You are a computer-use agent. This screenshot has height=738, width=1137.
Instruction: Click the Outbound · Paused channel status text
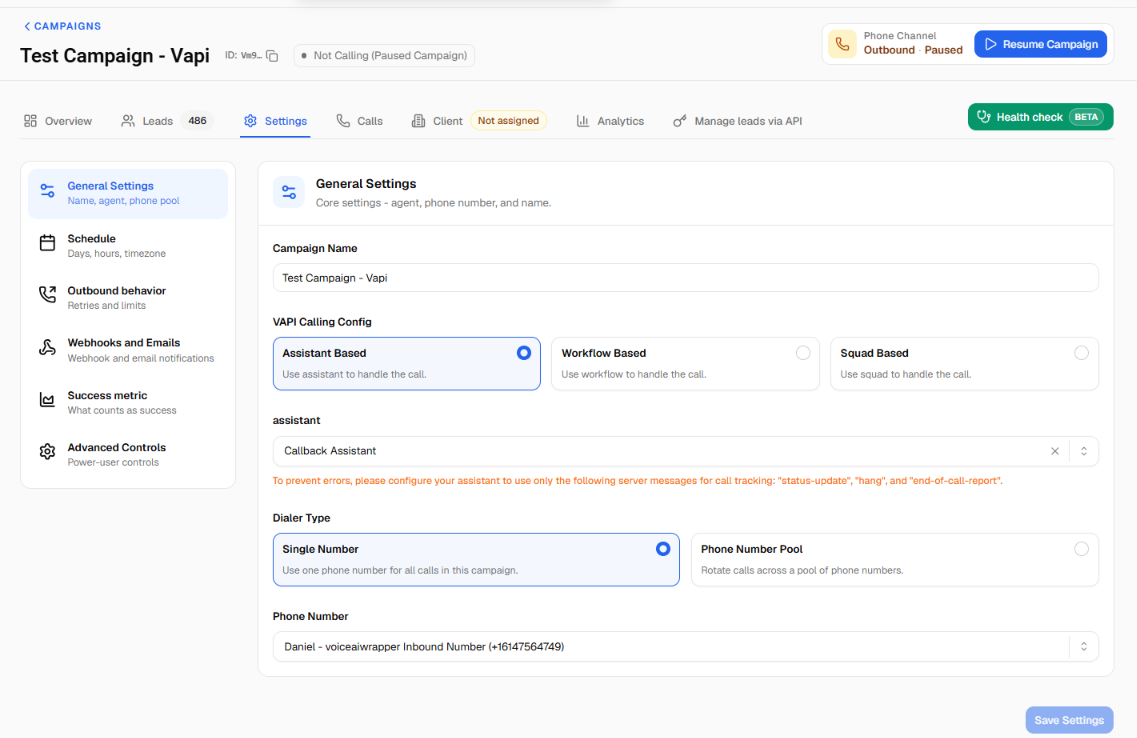point(913,50)
